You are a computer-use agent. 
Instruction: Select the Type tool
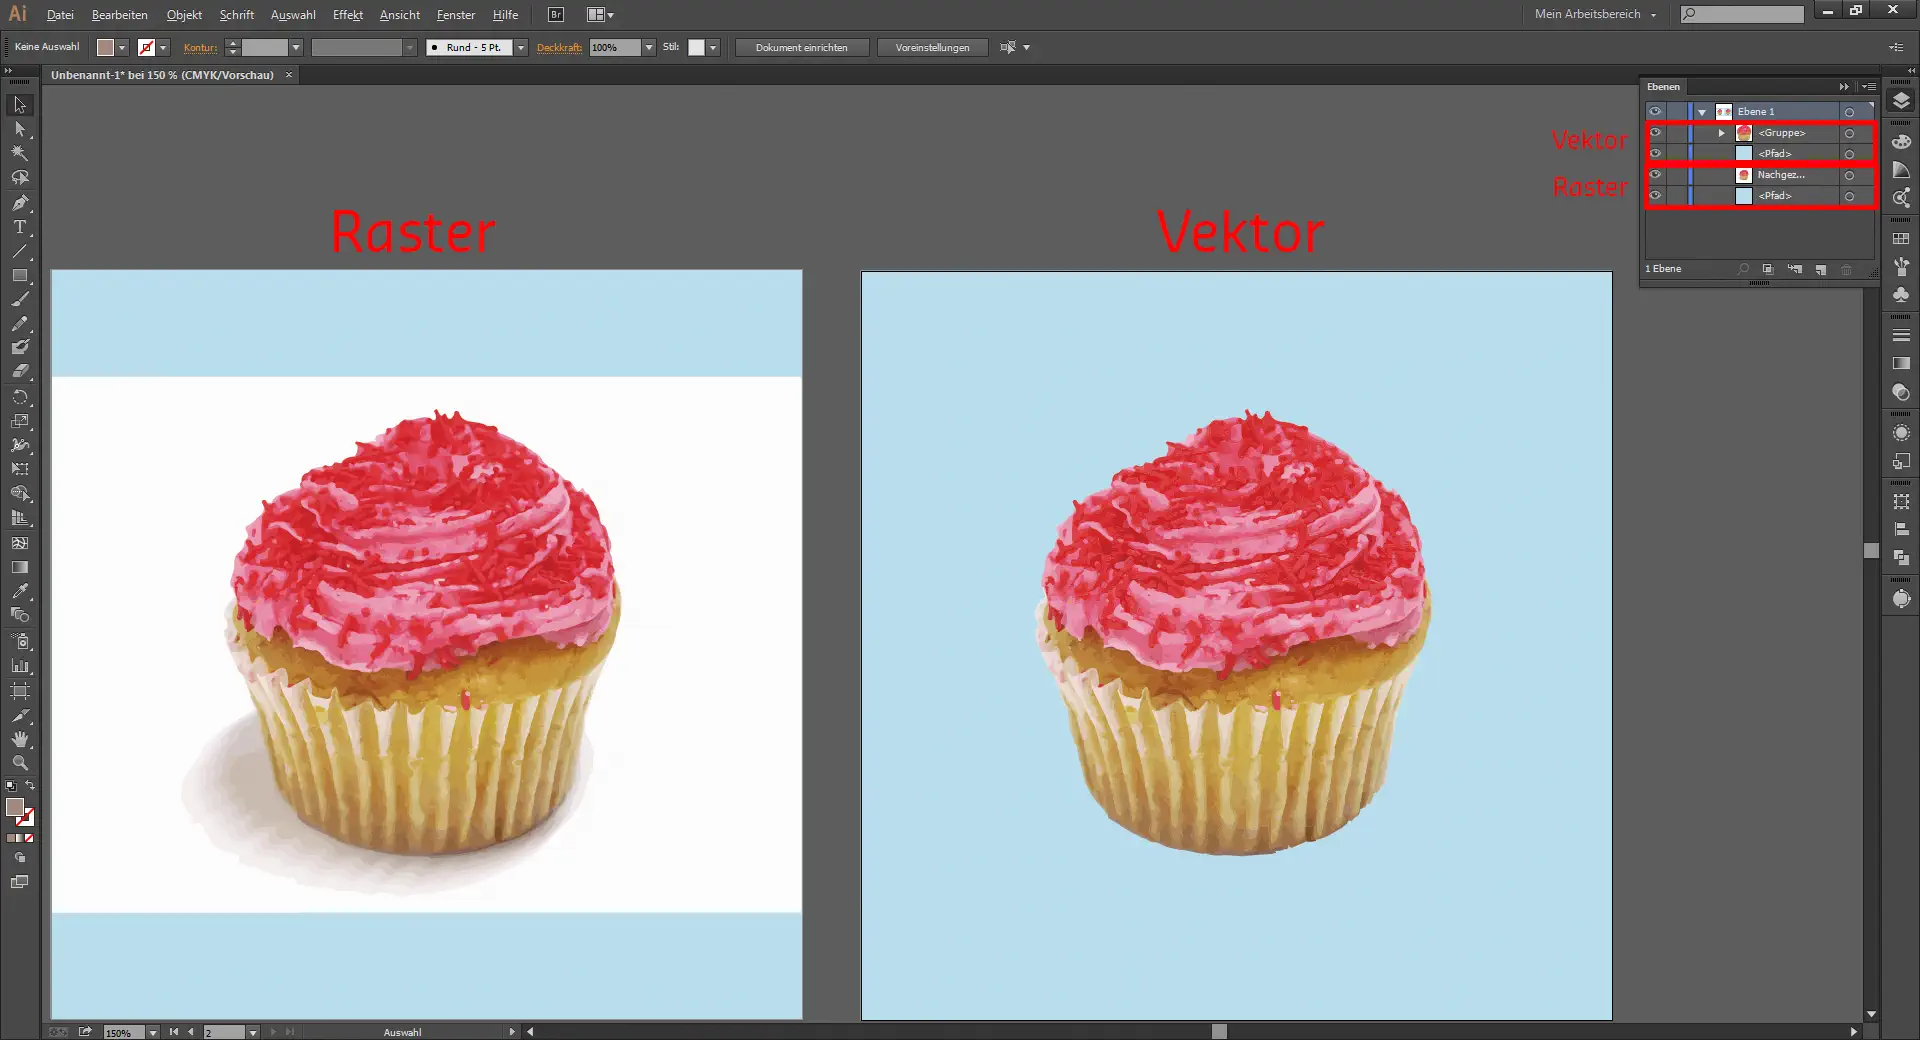tap(19, 227)
